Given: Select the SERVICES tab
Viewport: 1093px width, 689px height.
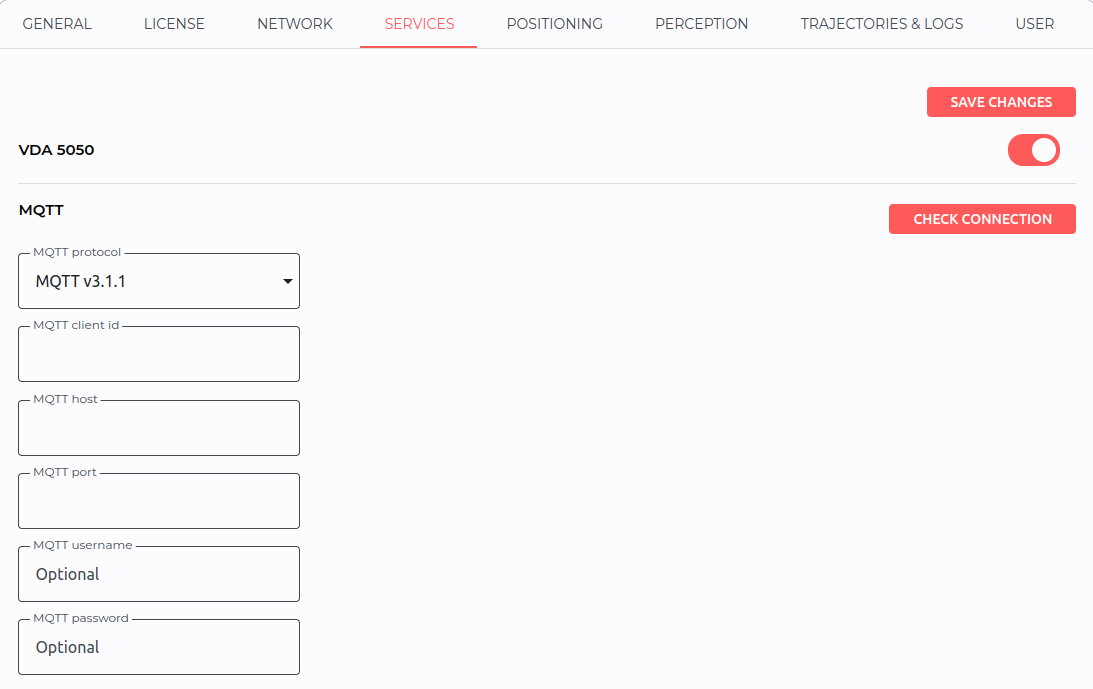Looking at the screenshot, I should click(x=419, y=24).
